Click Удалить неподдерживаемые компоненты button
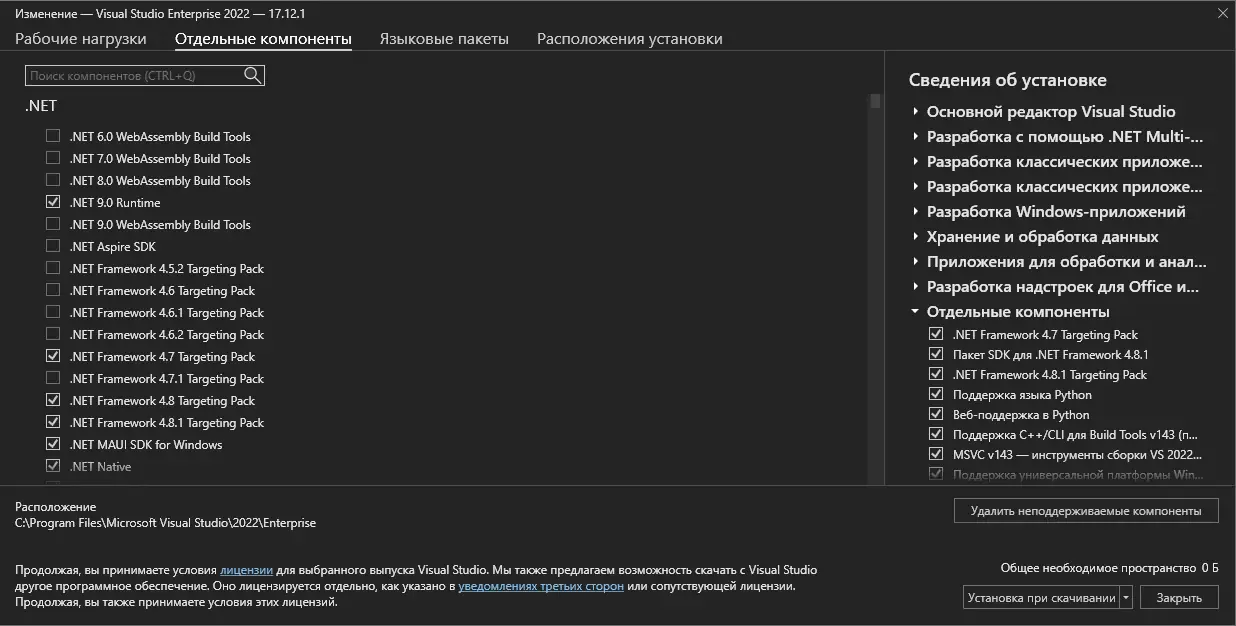The image size is (1236, 626). click(1085, 510)
